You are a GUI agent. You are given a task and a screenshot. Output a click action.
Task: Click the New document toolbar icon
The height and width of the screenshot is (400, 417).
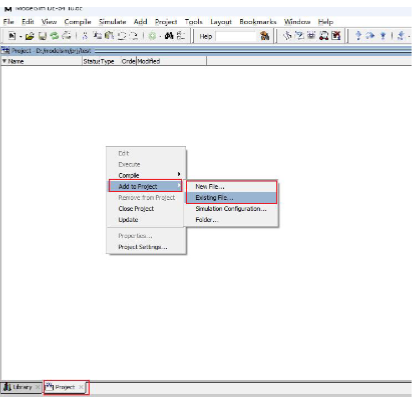pos(12,36)
